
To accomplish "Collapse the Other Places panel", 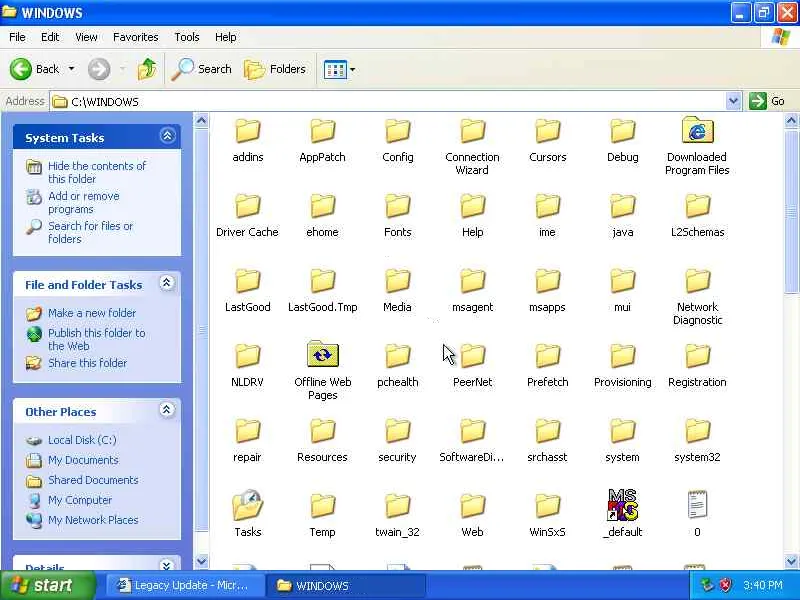I will point(166,410).
